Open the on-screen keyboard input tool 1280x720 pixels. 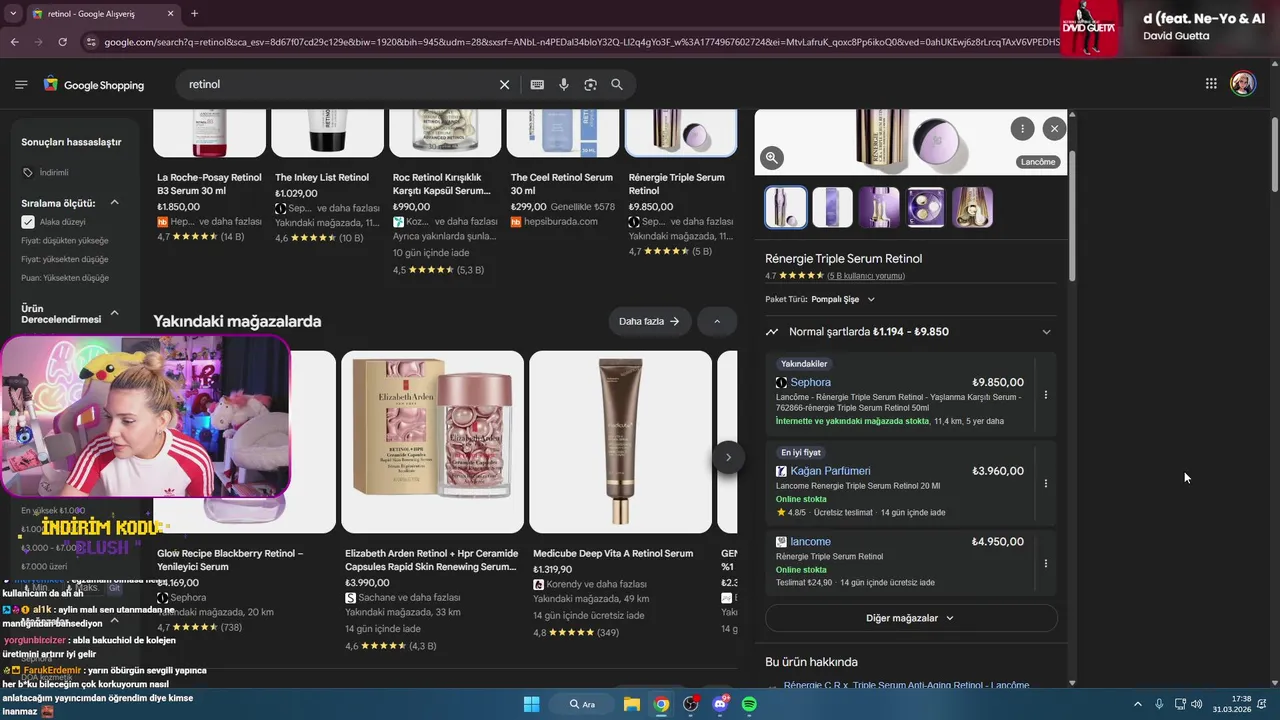537,85
